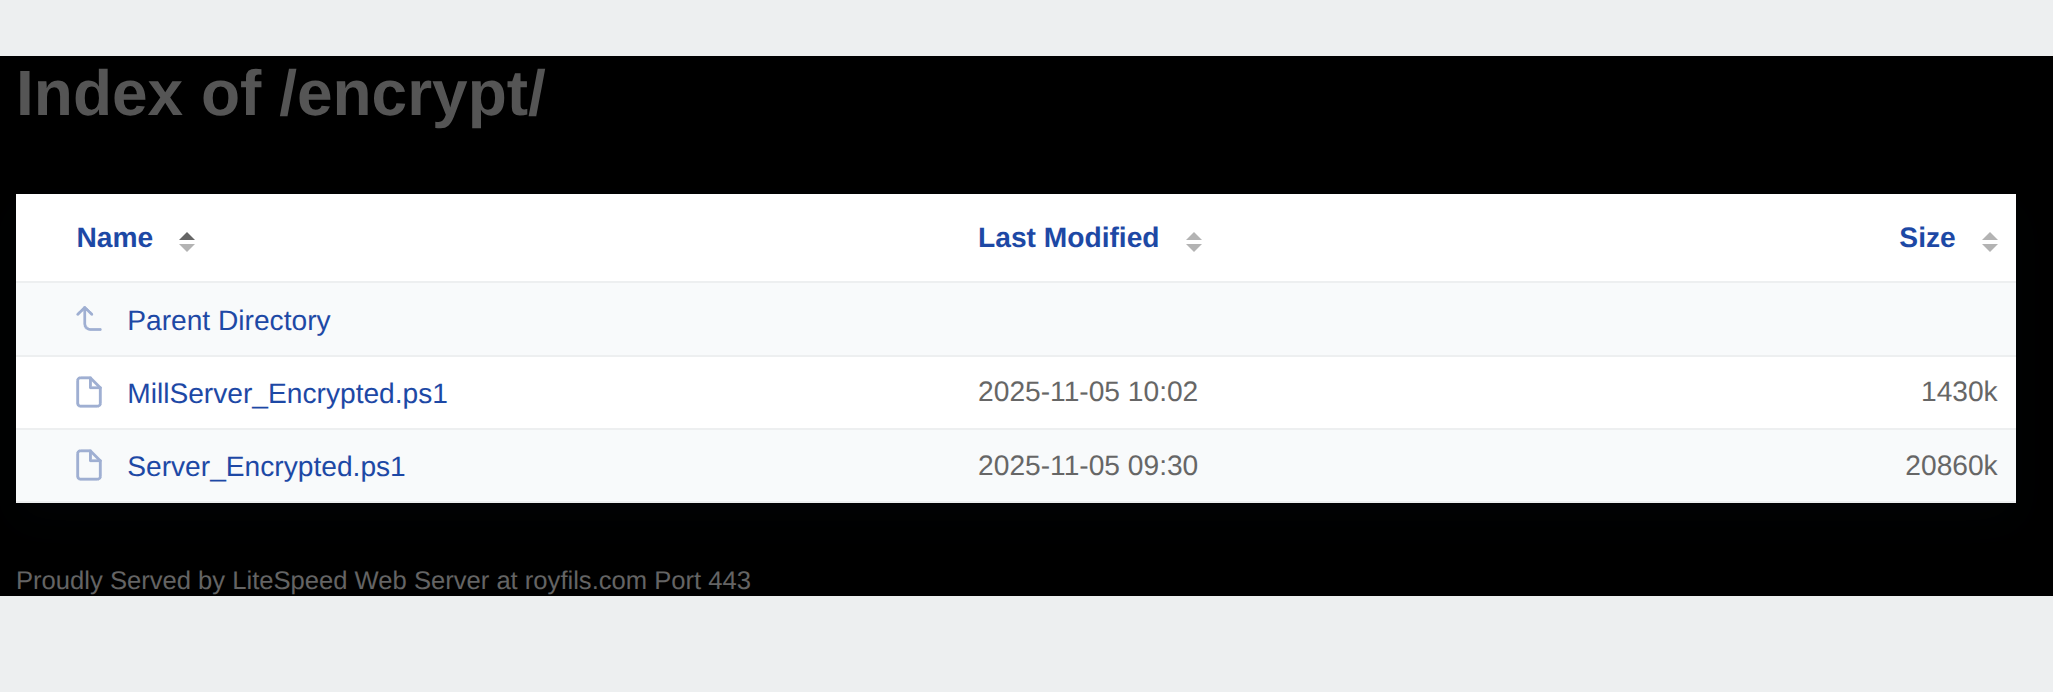Image resolution: width=2053 pixels, height=692 pixels.
Task: Click "royfils.com" in the footer
Action: [x=585, y=581]
